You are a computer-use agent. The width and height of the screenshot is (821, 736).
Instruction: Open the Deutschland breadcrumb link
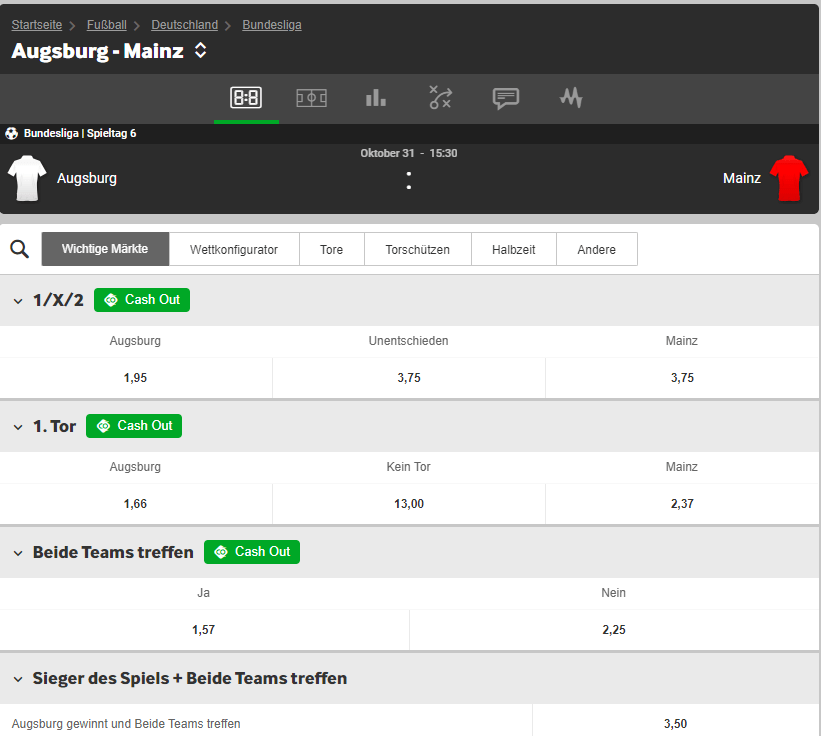tap(184, 25)
